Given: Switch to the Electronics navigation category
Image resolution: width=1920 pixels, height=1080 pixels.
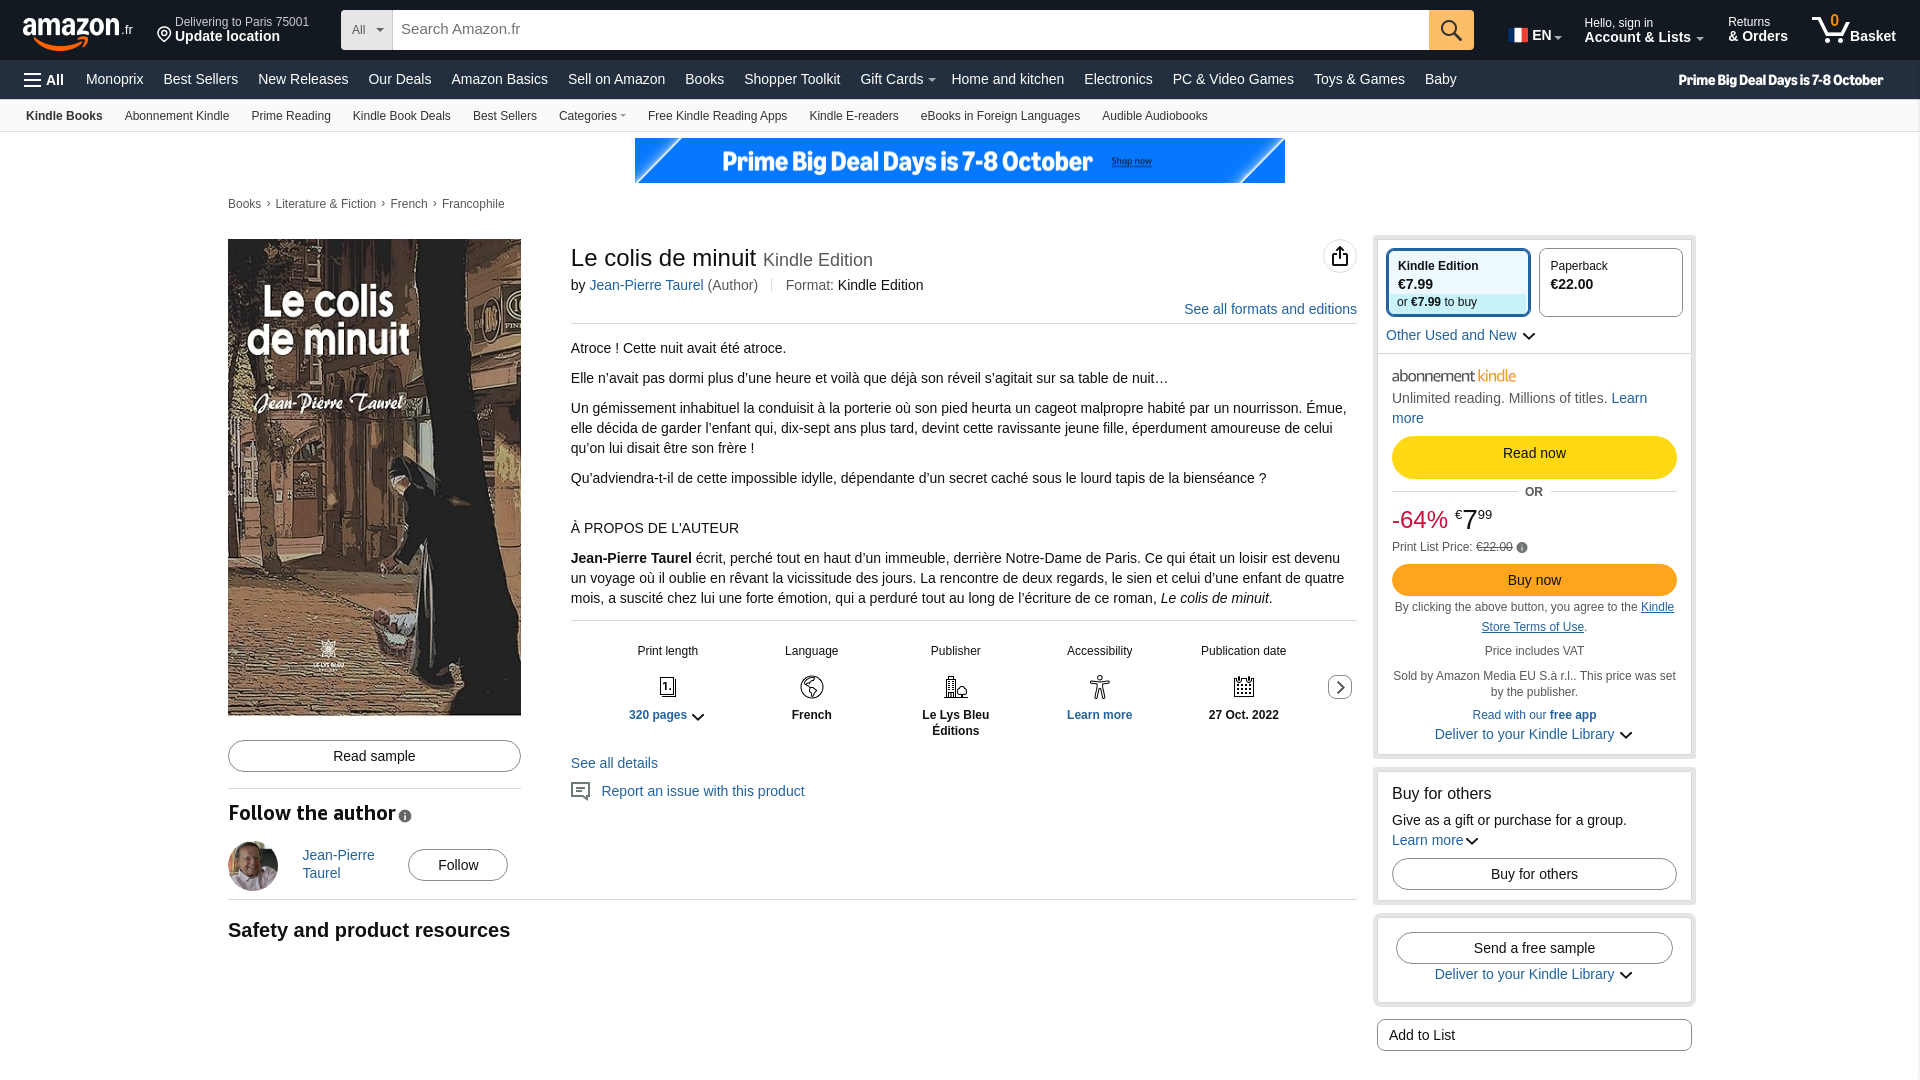Looking at the screenshot, I should pyautogui.click(x=1117, y=79).
